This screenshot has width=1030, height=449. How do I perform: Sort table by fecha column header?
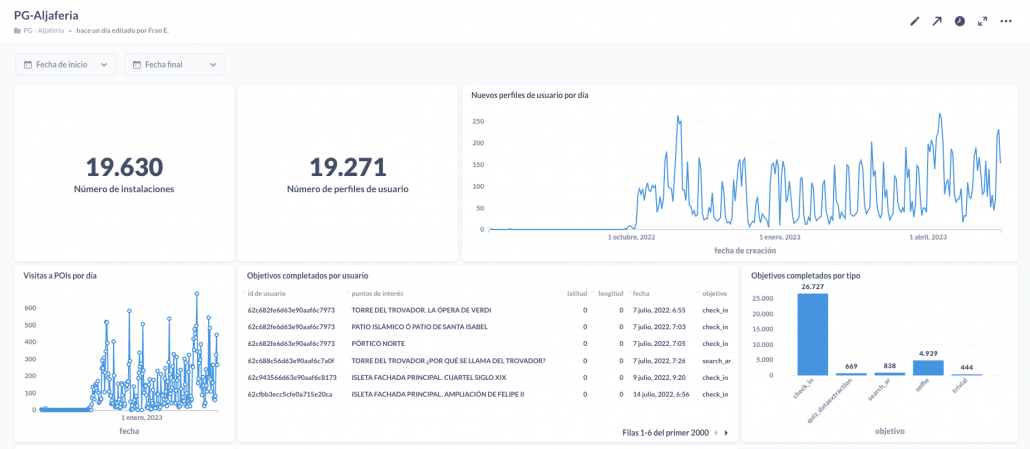(x=641, y=293)
